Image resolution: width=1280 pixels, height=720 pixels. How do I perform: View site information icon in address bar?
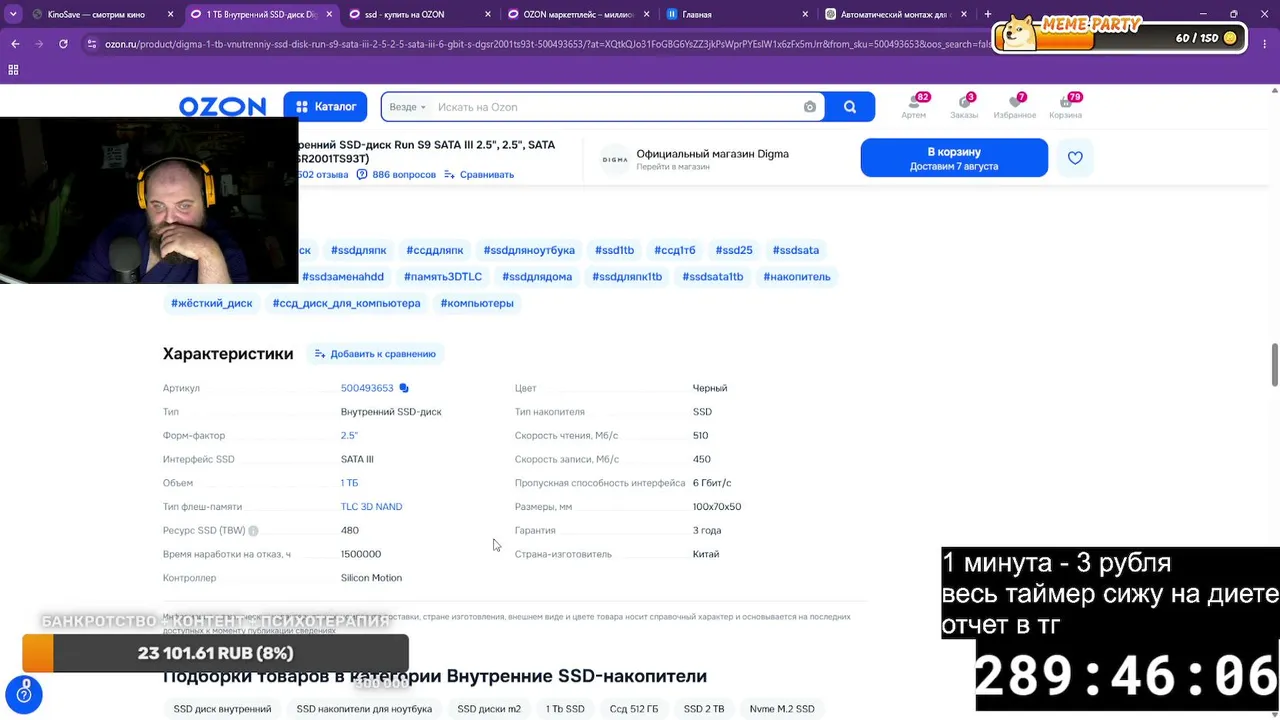coord(92,44)
